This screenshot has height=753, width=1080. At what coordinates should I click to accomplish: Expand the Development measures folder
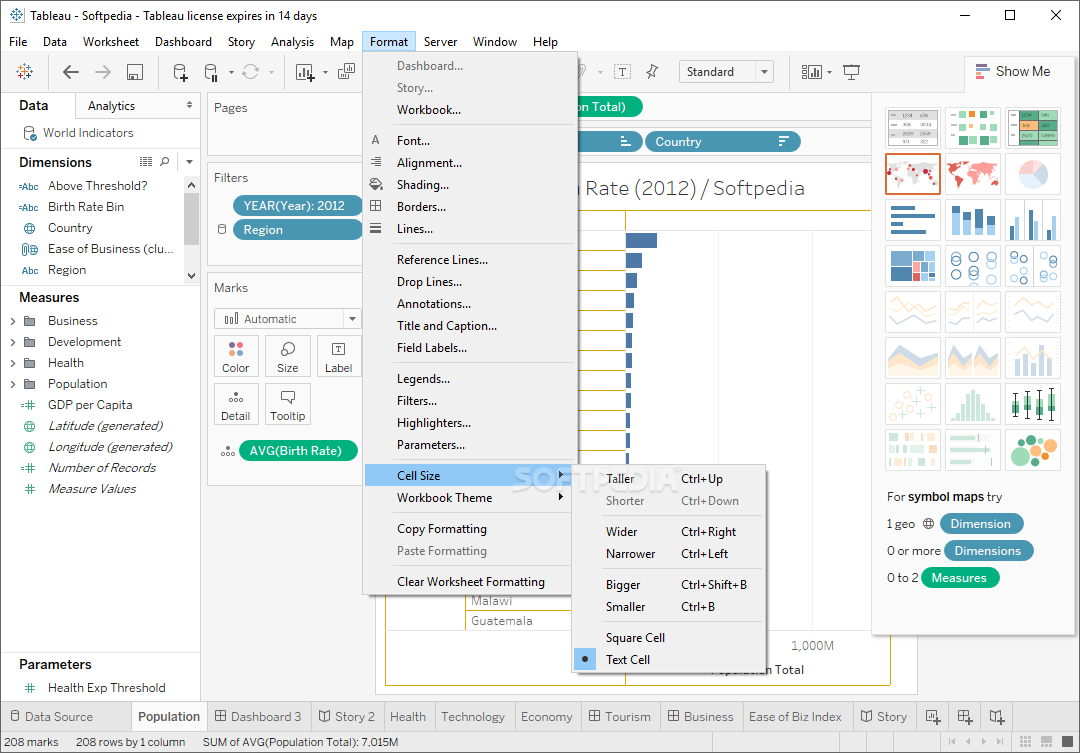[x=12, y=342]
